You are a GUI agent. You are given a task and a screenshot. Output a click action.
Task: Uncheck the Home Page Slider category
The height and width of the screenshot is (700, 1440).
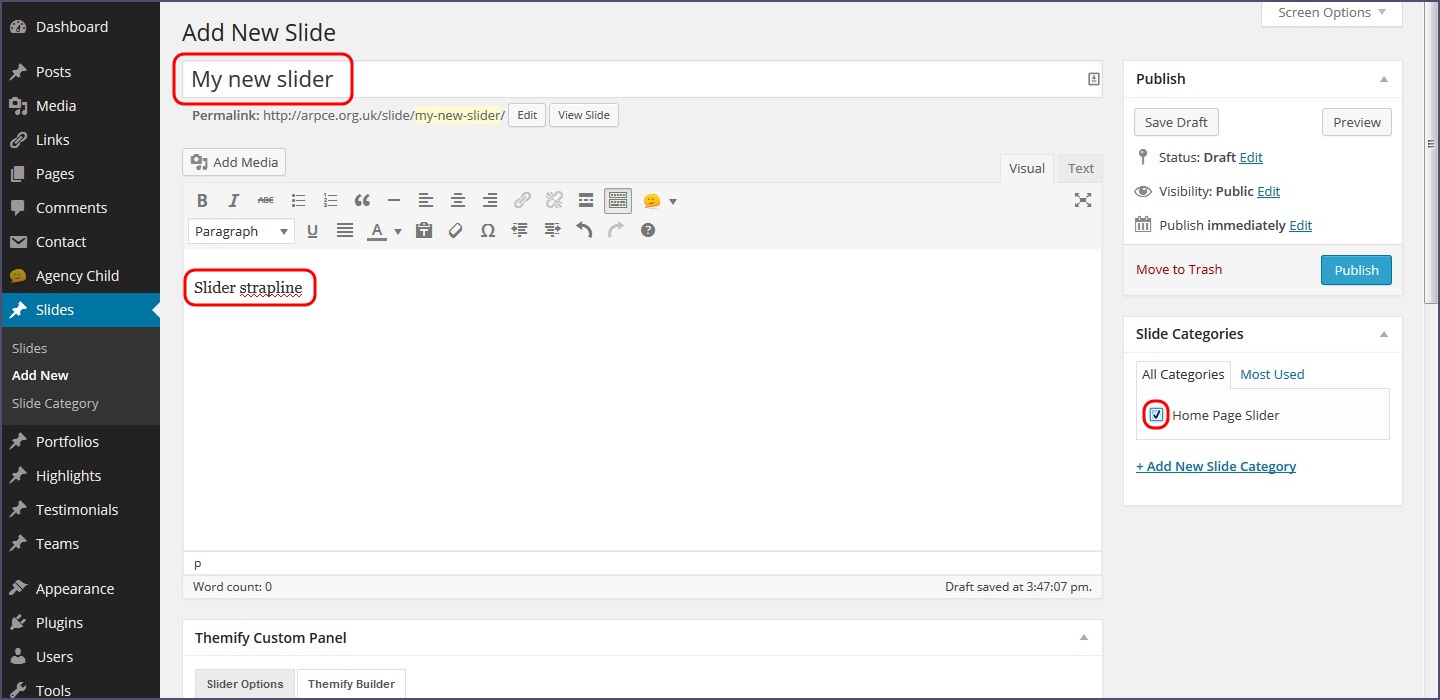[x=1156, y=415]
